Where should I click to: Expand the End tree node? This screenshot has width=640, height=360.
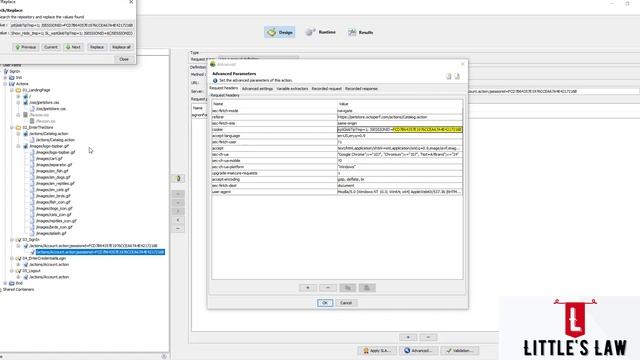tap(5, 283)
